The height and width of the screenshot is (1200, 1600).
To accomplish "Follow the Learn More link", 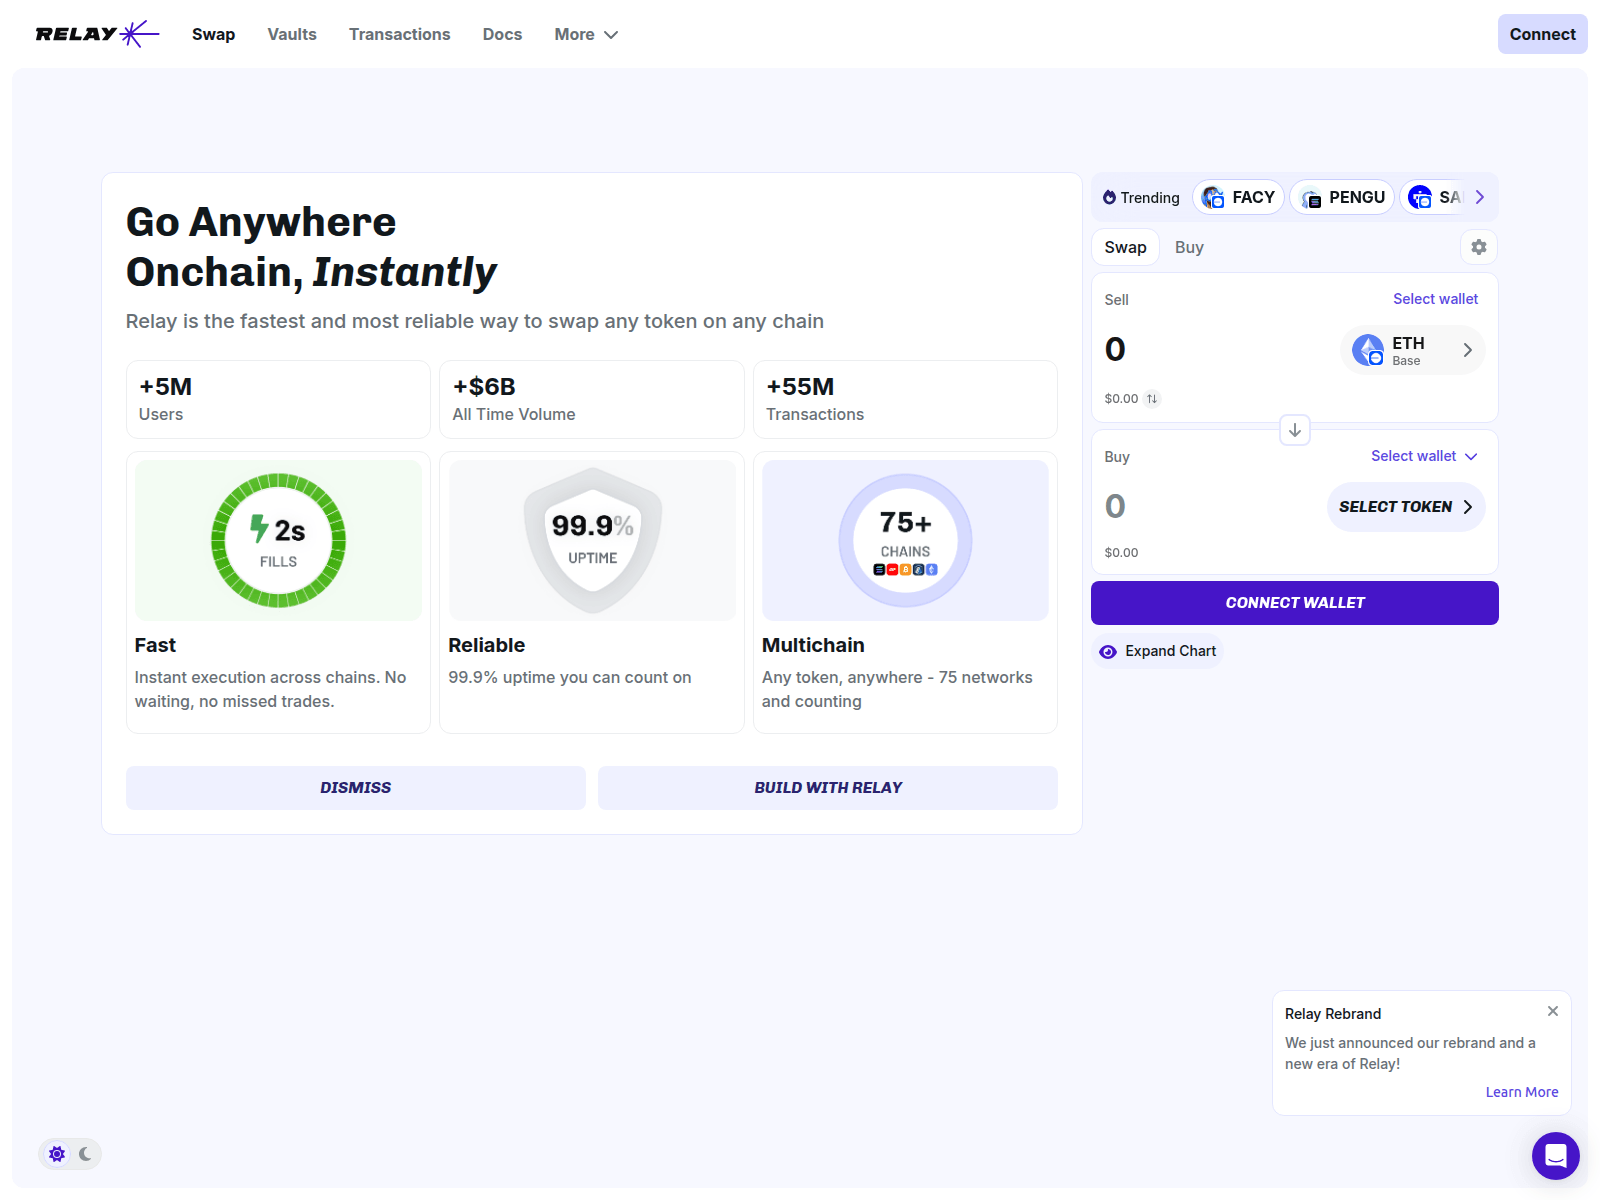I will [1521, 1092].
